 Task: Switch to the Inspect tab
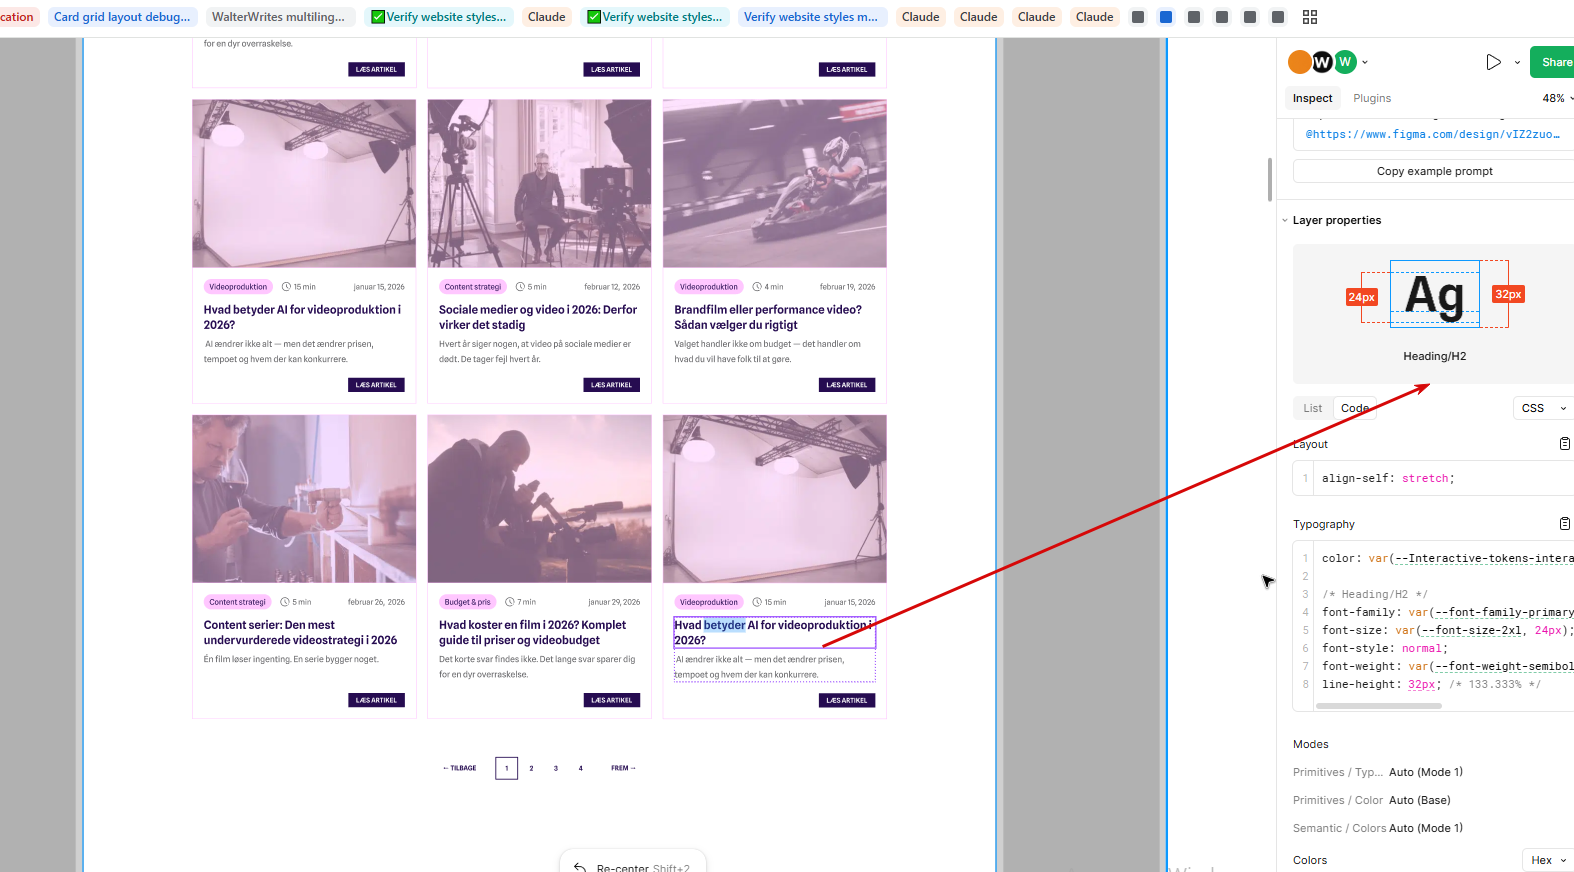[1312, 98]
